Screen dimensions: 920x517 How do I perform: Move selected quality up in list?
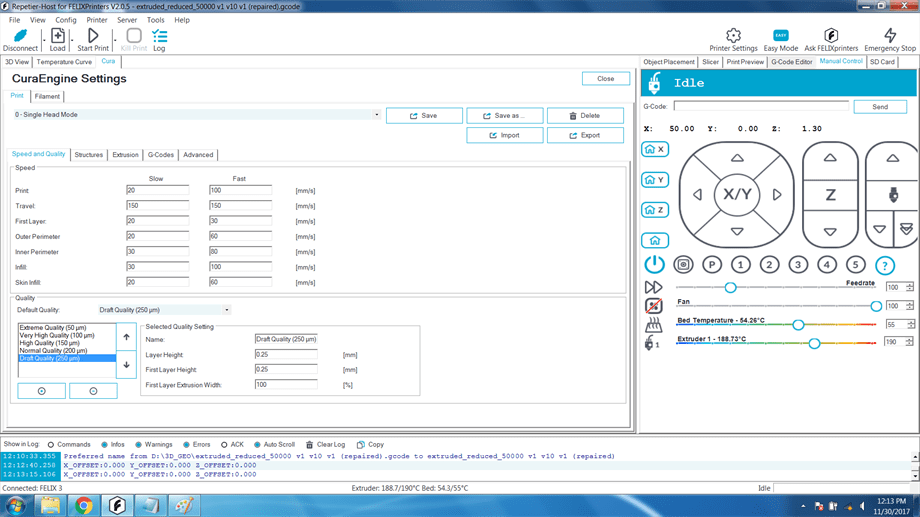click(x=126, y=337)
